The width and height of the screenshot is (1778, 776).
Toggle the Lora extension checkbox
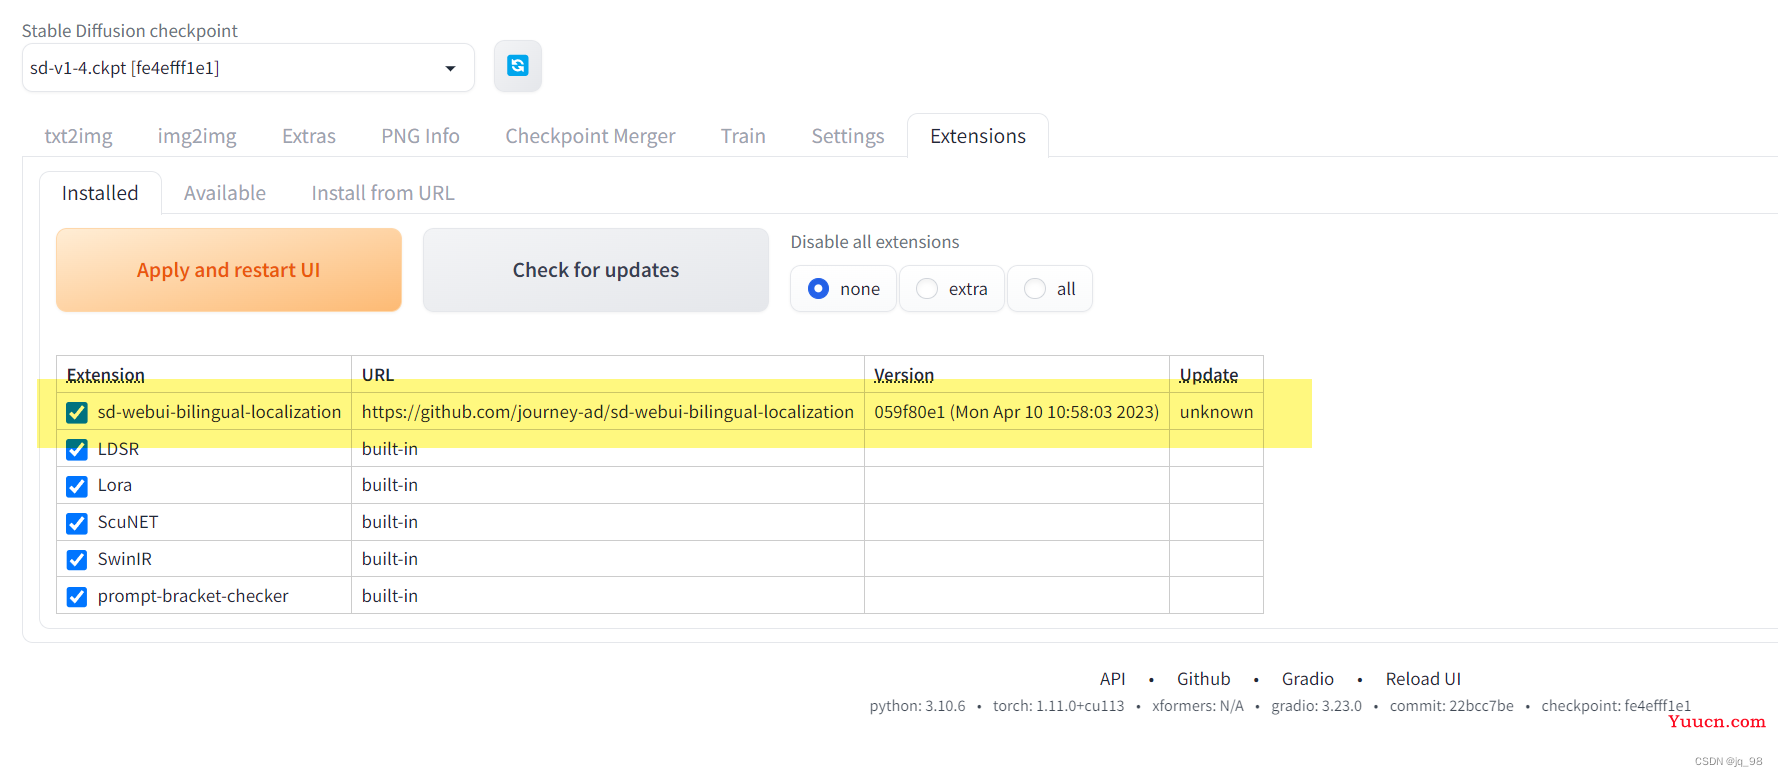77,486
